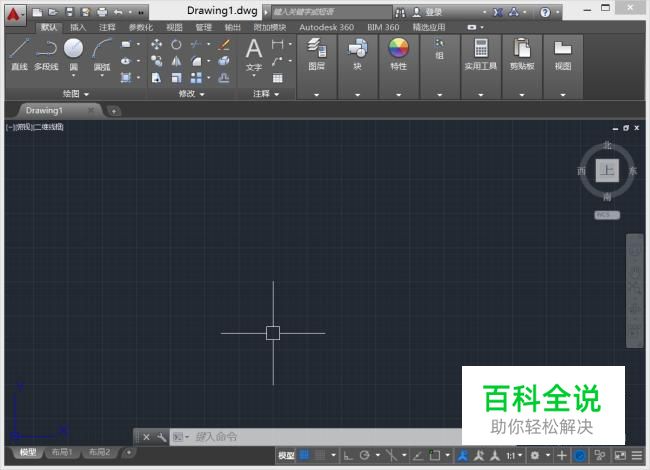Select the Line (直线) drawing tool

point(19,54)
